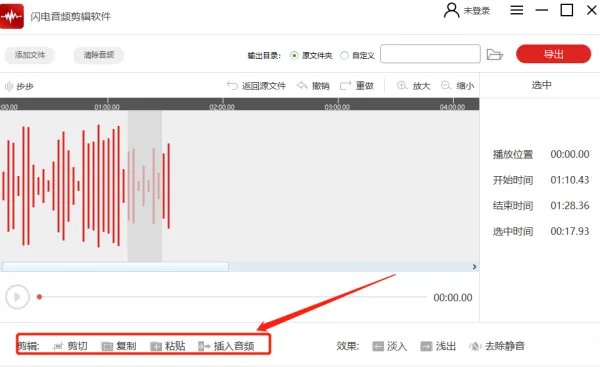The image size is (600, 367).
Task: Click the 剪切 cut icon
Action: (58, 346)
